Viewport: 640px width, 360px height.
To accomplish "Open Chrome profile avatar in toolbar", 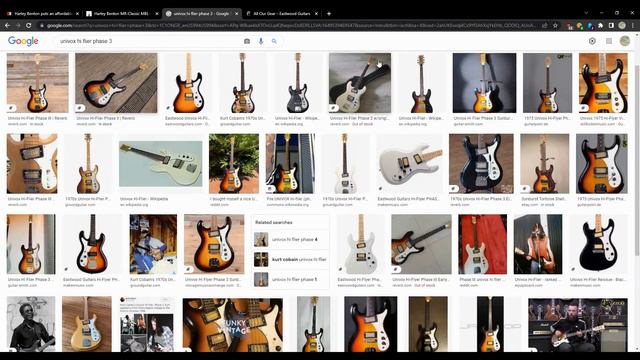I will pyautogui.click(x=622, y=25).
